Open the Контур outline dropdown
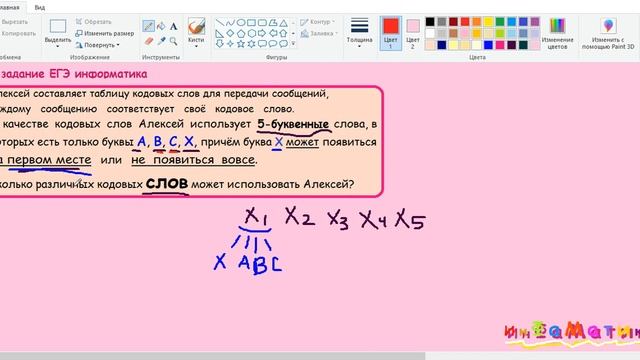Screen dimensions: 640x360 (x=318, y=22)
